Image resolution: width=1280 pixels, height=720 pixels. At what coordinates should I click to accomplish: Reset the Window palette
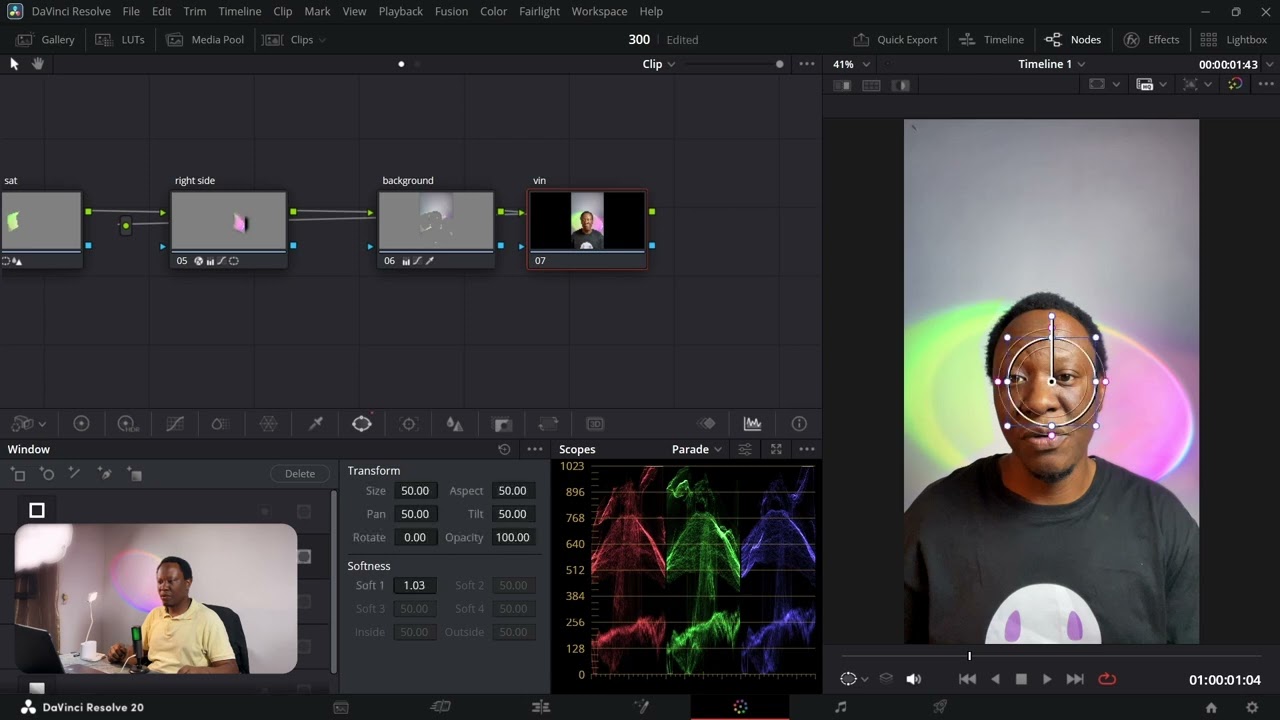(x=504, y=450)
